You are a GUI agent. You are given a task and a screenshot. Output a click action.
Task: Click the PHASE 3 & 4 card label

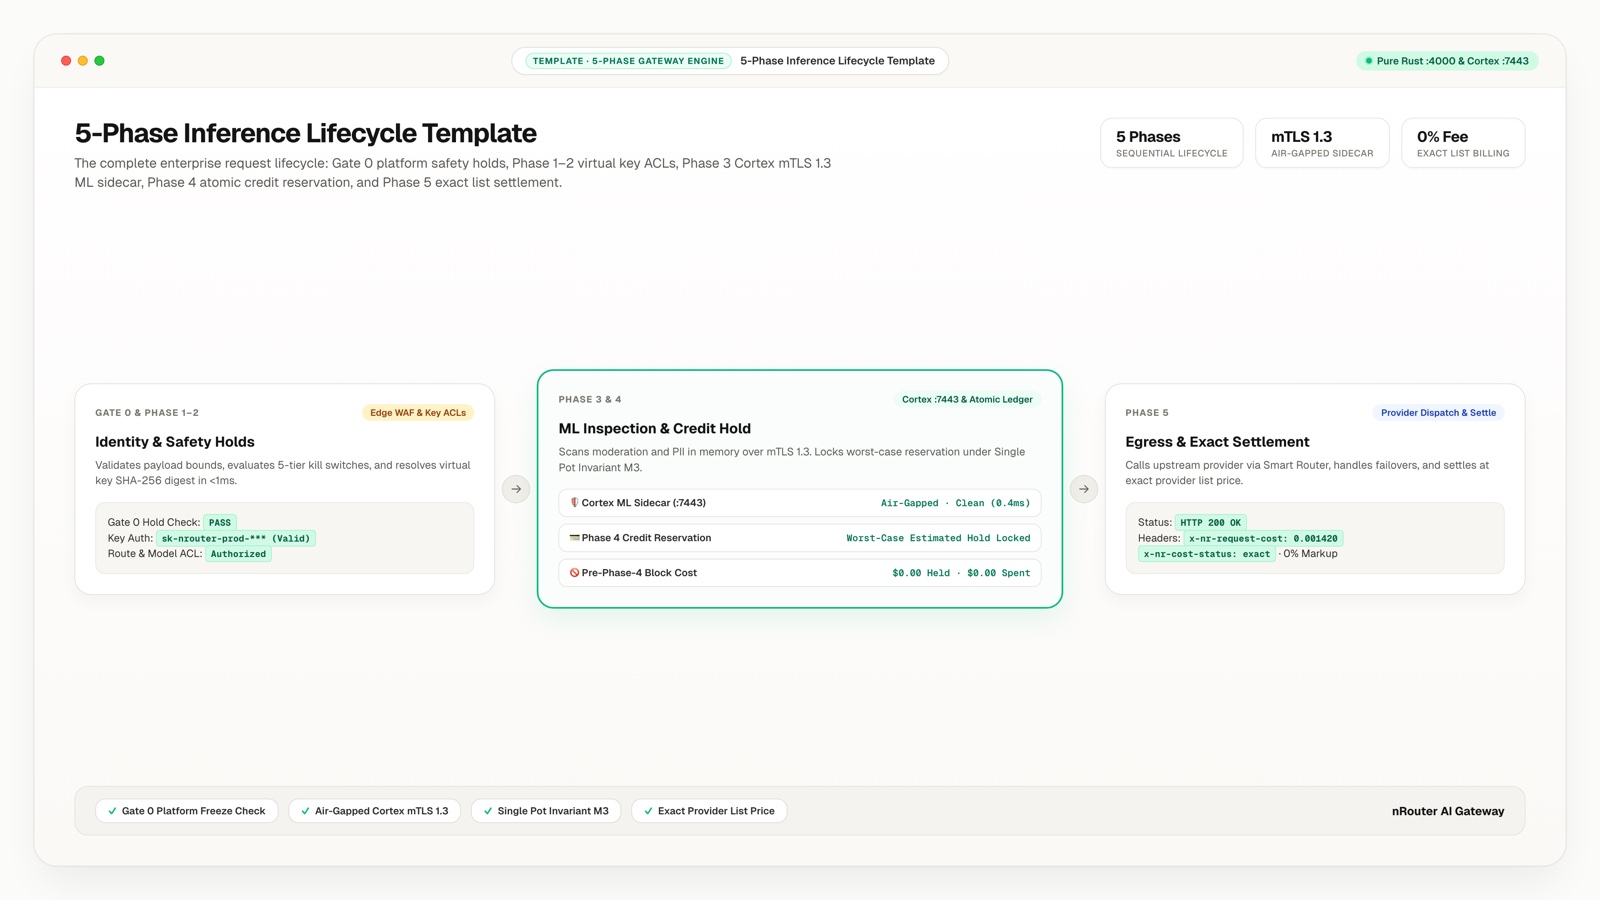(590, 400)
